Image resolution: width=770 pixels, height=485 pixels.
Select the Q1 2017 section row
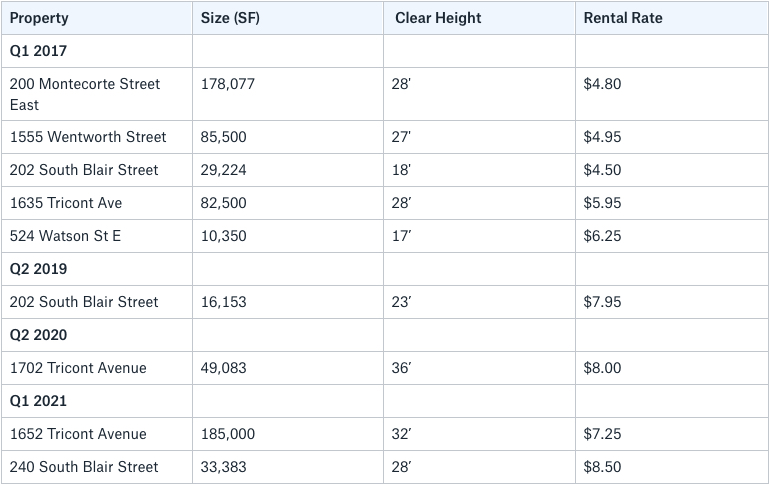(385, 51)
